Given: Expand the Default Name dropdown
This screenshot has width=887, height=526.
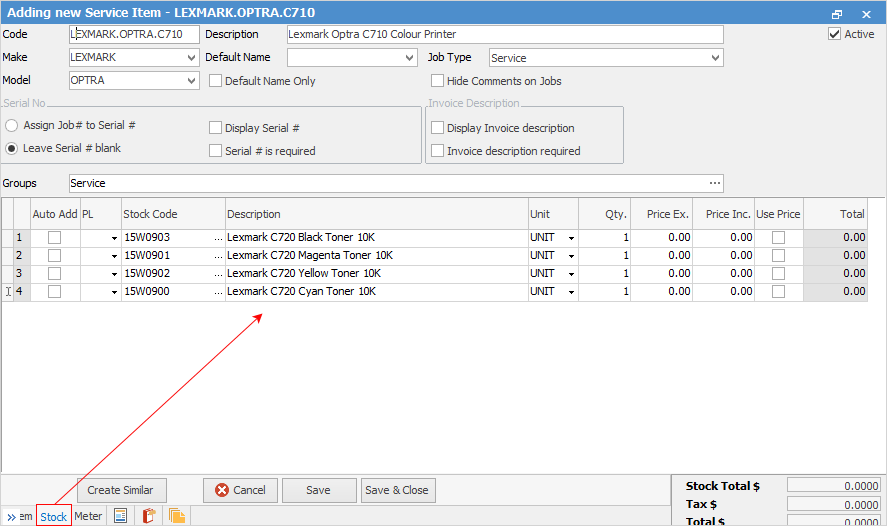Looking at the screenshot, I should point(410,58).
